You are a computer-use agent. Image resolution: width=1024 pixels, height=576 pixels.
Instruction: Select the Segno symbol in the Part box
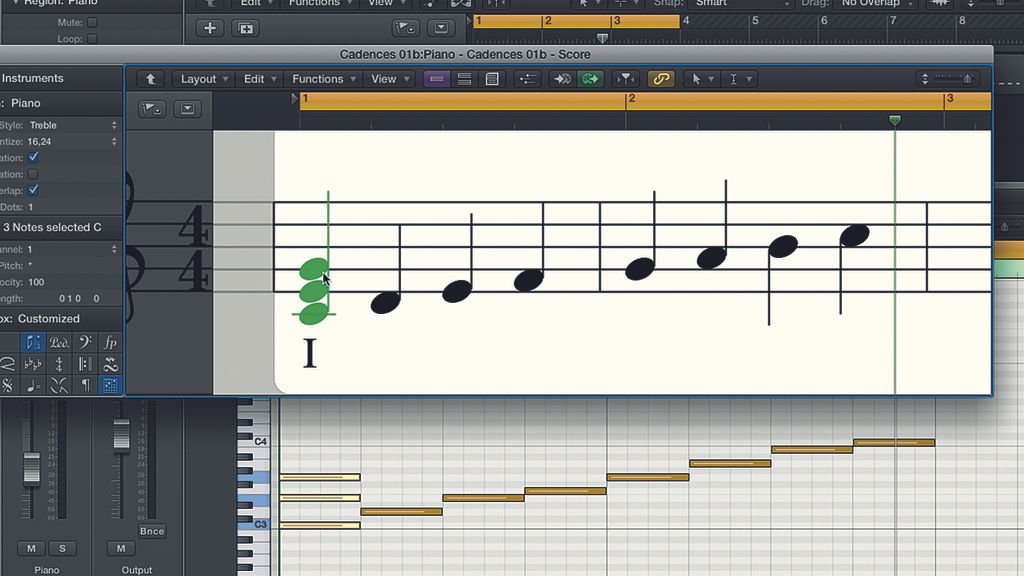point(9,385)
